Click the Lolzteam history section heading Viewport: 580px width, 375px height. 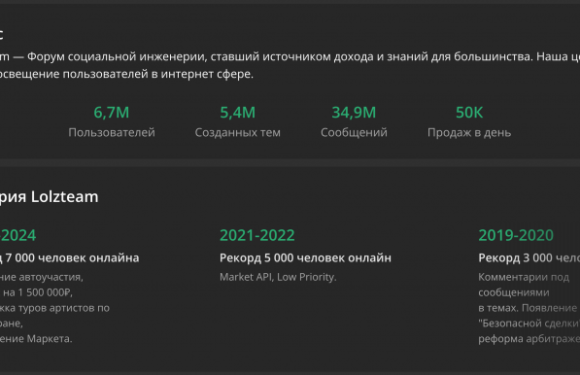(49, 197)
